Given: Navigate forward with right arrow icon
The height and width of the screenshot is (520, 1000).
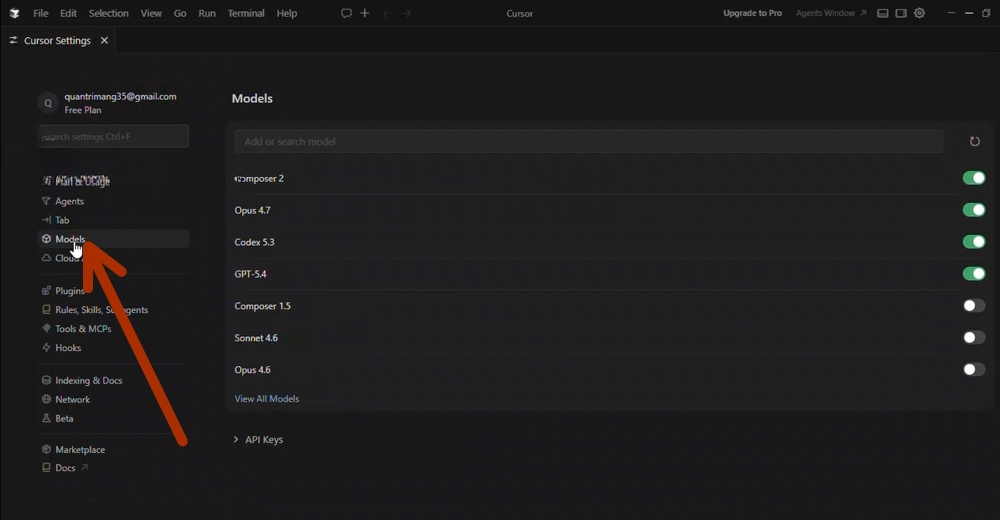Looking at the screenshot, I should (x=406, y=13).
